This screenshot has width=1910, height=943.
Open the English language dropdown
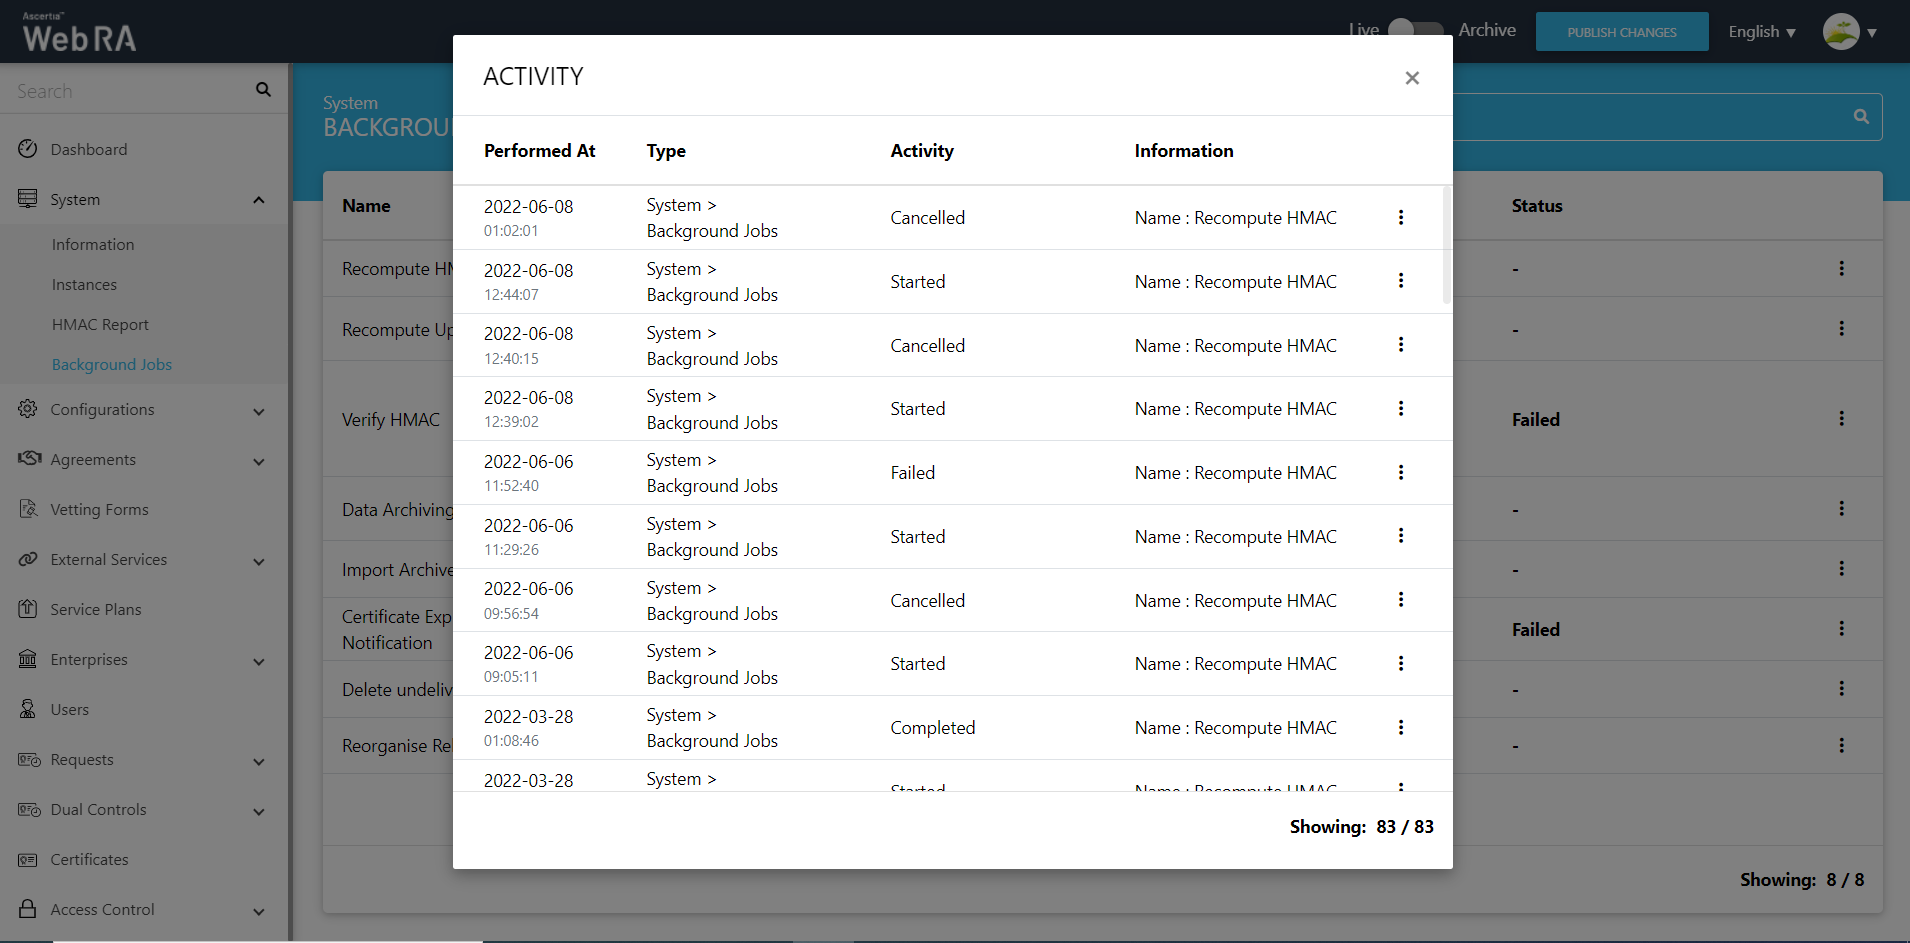pyautogui.click(x=1761, y=32)
